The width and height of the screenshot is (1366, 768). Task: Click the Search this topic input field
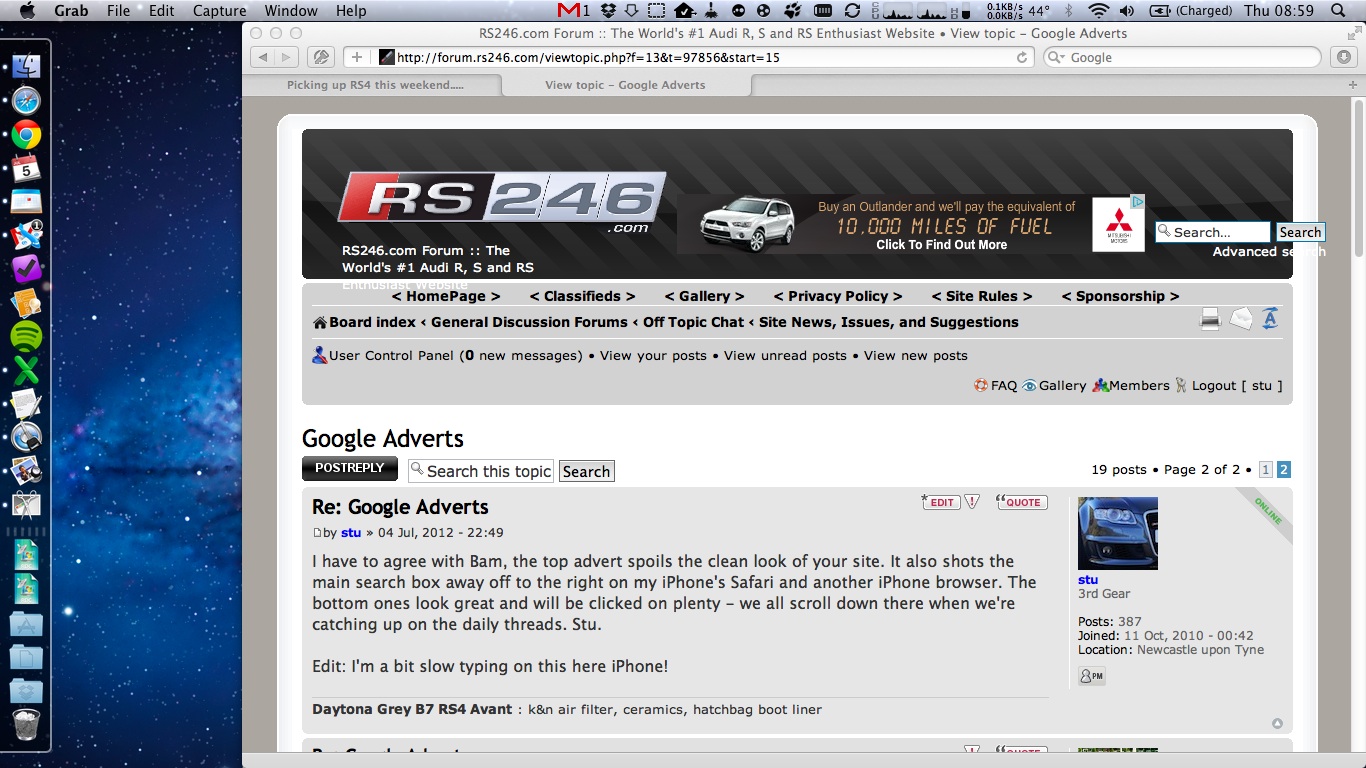tap(481, 471)
